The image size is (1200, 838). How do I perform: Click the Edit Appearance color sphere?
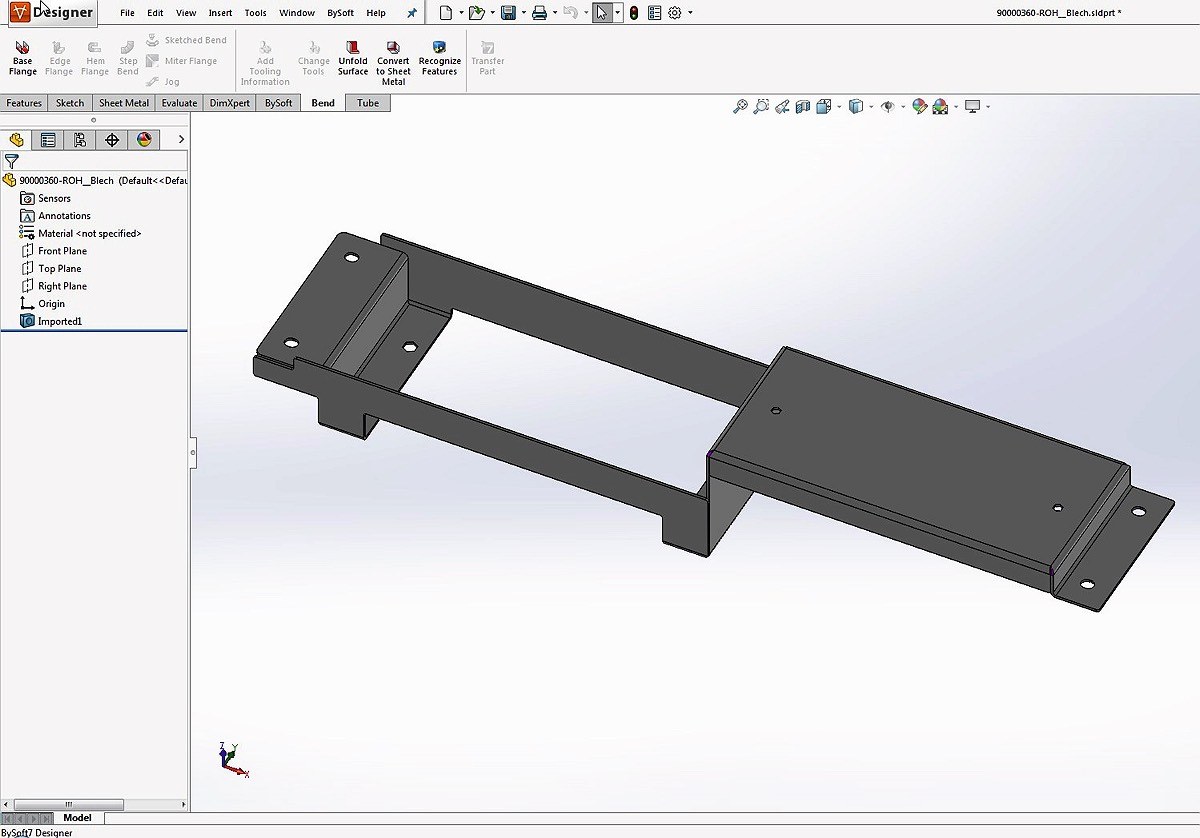[919, 106]
